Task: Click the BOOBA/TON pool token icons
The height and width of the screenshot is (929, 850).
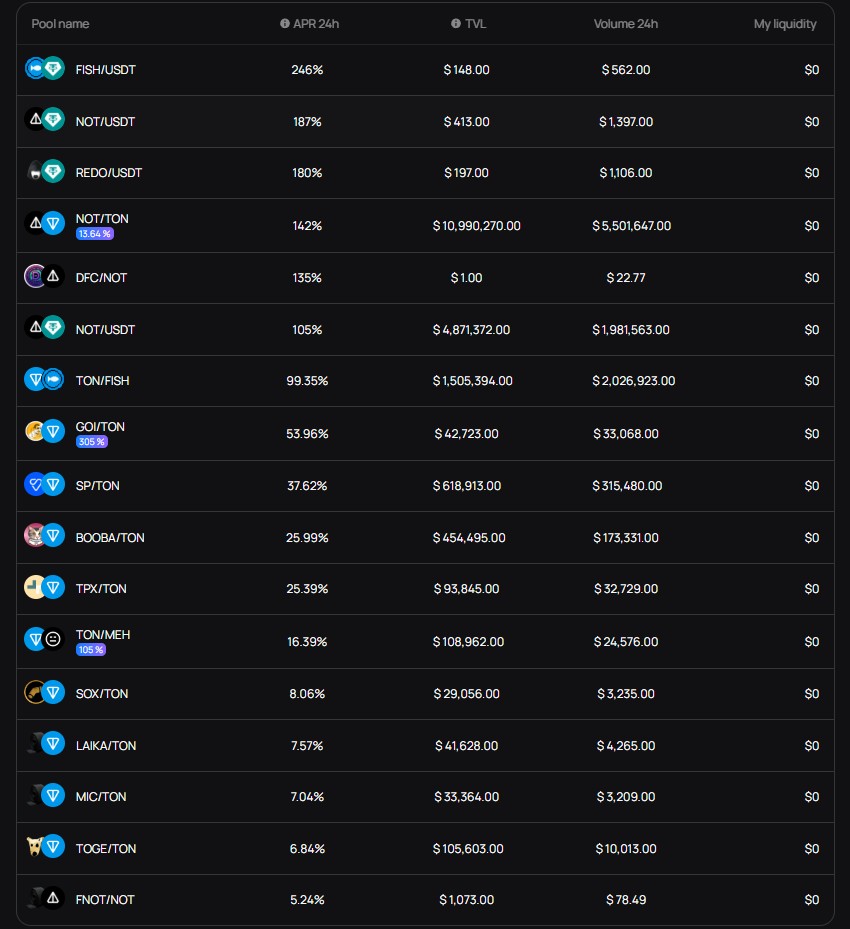Action: (44, 536)
